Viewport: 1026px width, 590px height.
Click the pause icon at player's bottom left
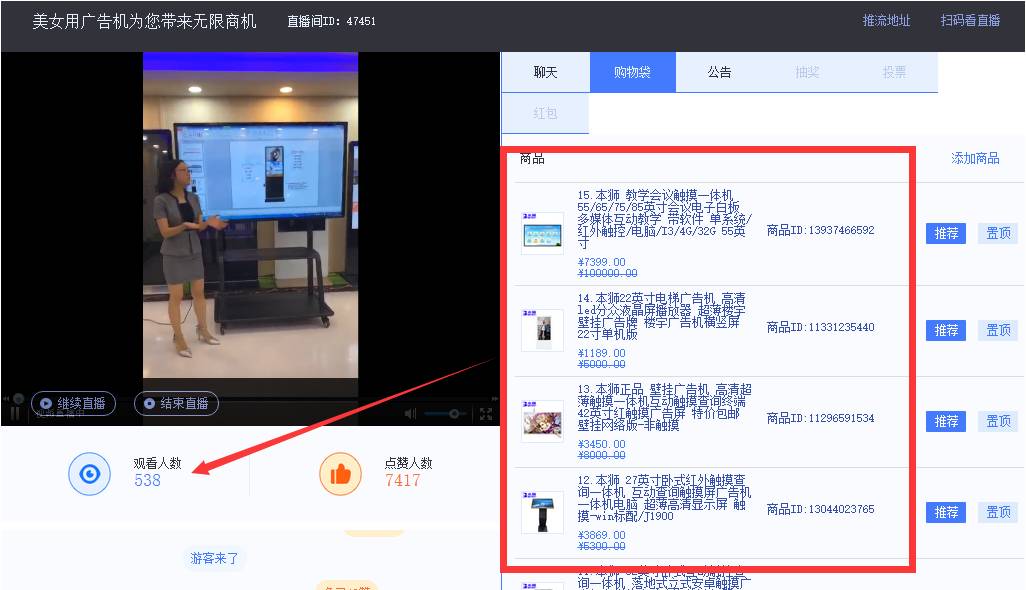(x=14, y=412)
